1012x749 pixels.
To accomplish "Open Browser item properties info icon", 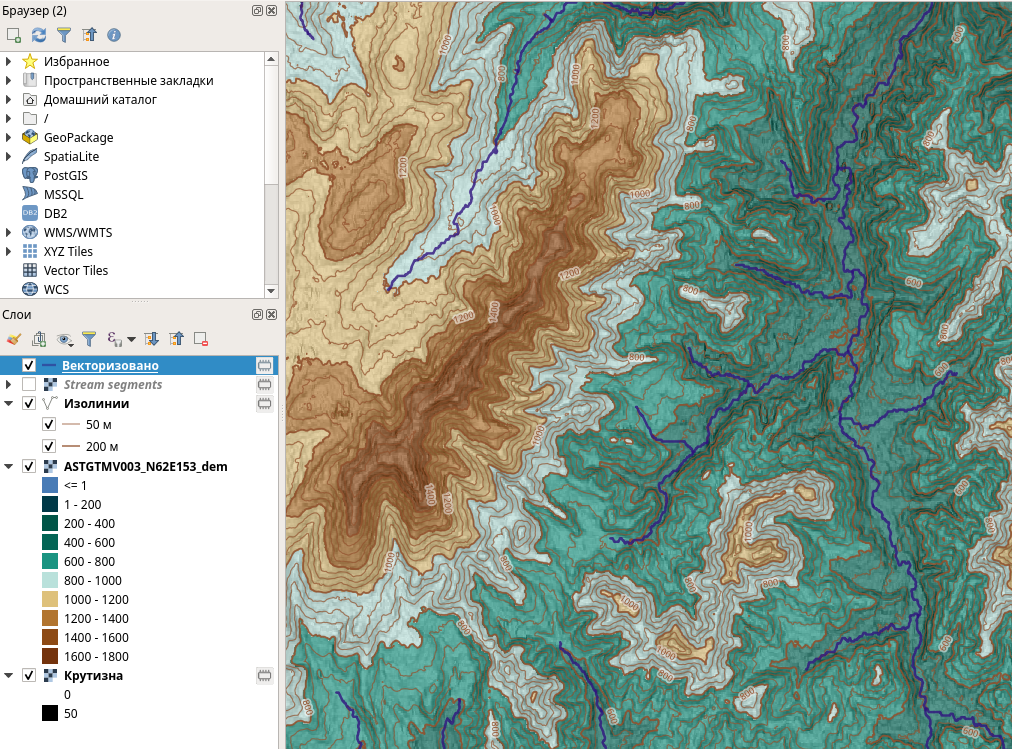I will point(114,35).
